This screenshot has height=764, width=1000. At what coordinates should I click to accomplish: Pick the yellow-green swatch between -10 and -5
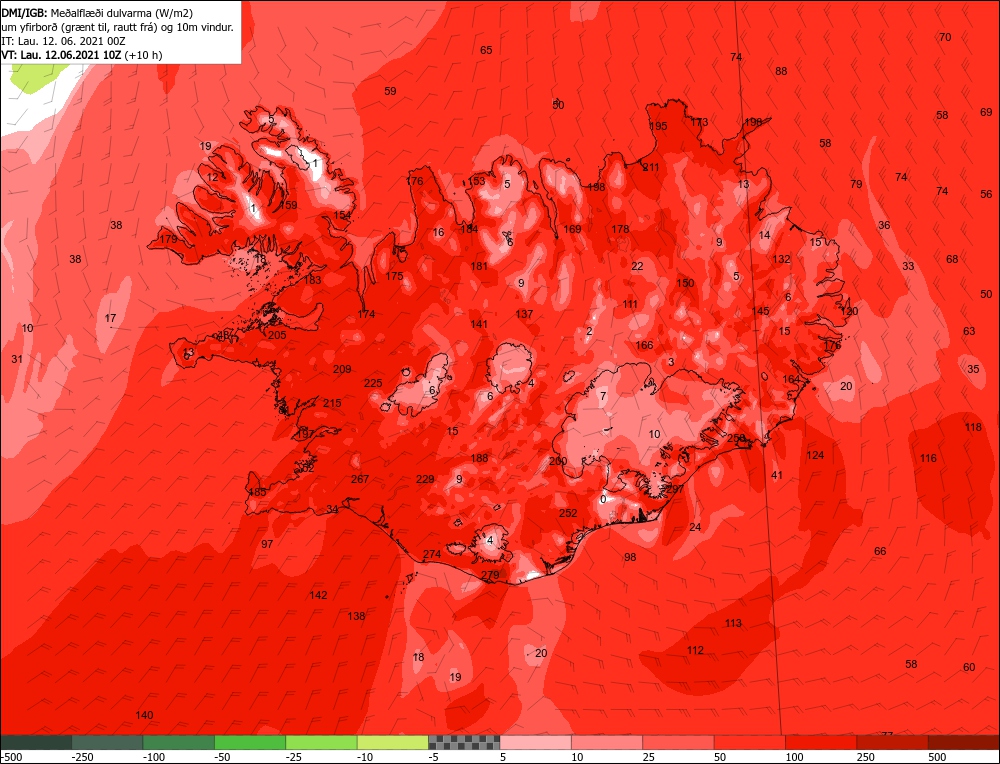pos(393,742)
